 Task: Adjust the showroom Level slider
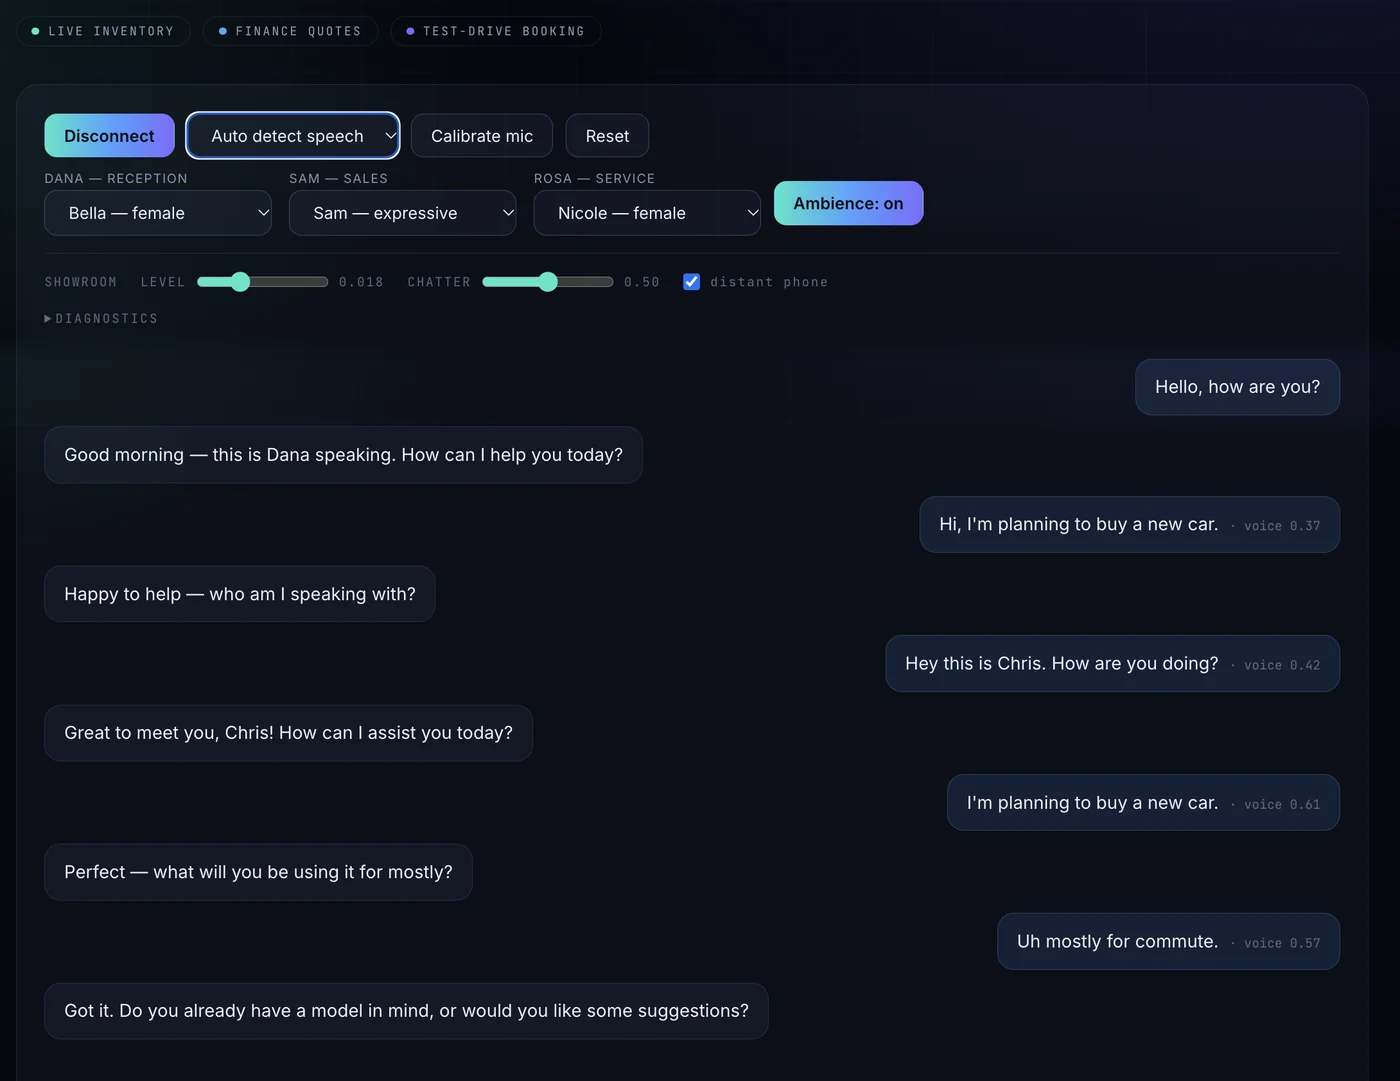[262, 282]
